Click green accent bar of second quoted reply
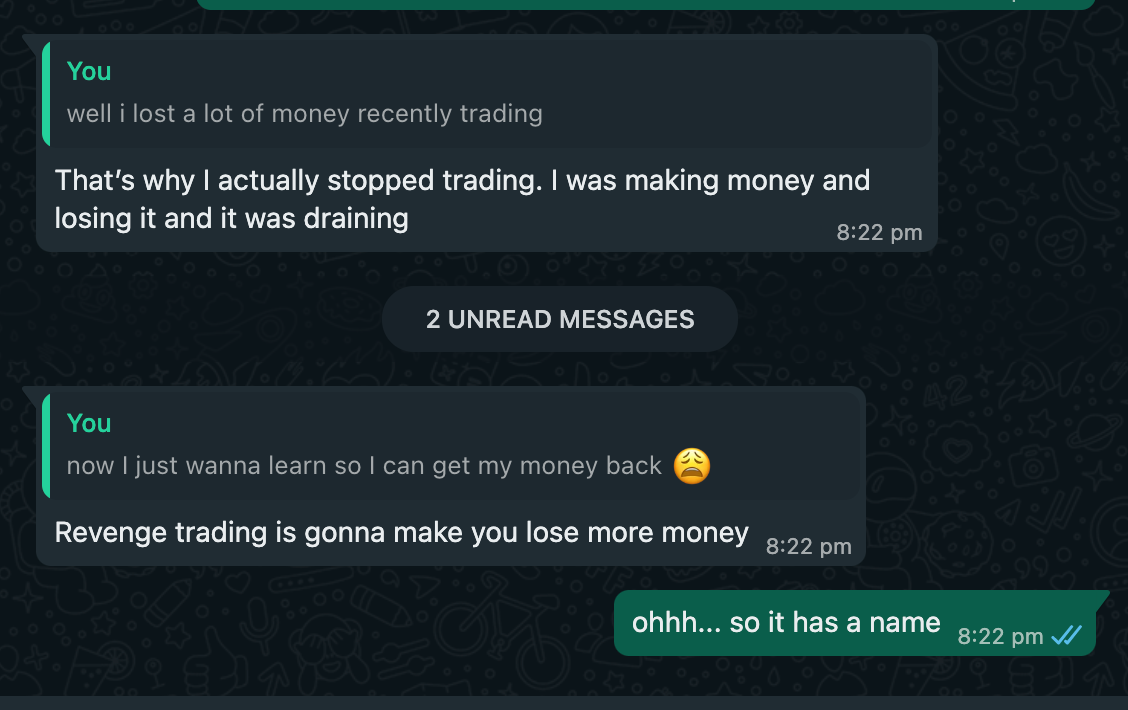This screenshot has height=710, width=1128. click(46, 446)
